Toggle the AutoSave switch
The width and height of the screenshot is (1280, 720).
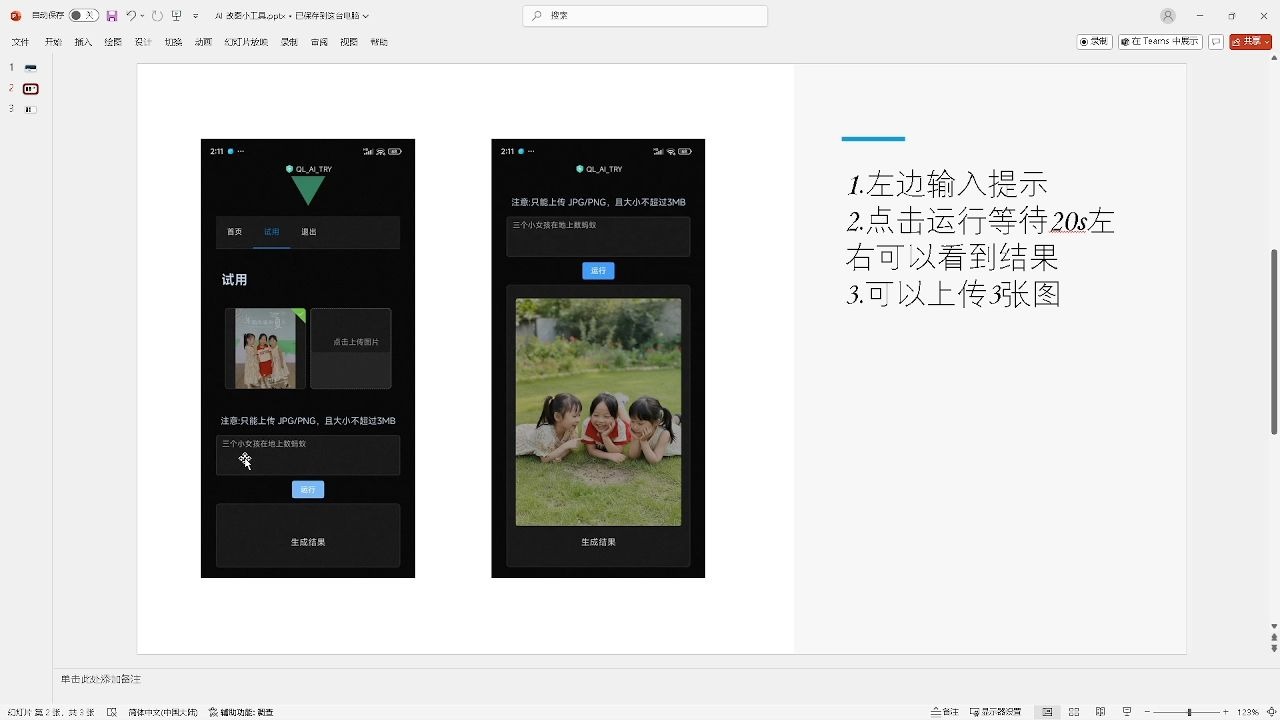[84, 16]
